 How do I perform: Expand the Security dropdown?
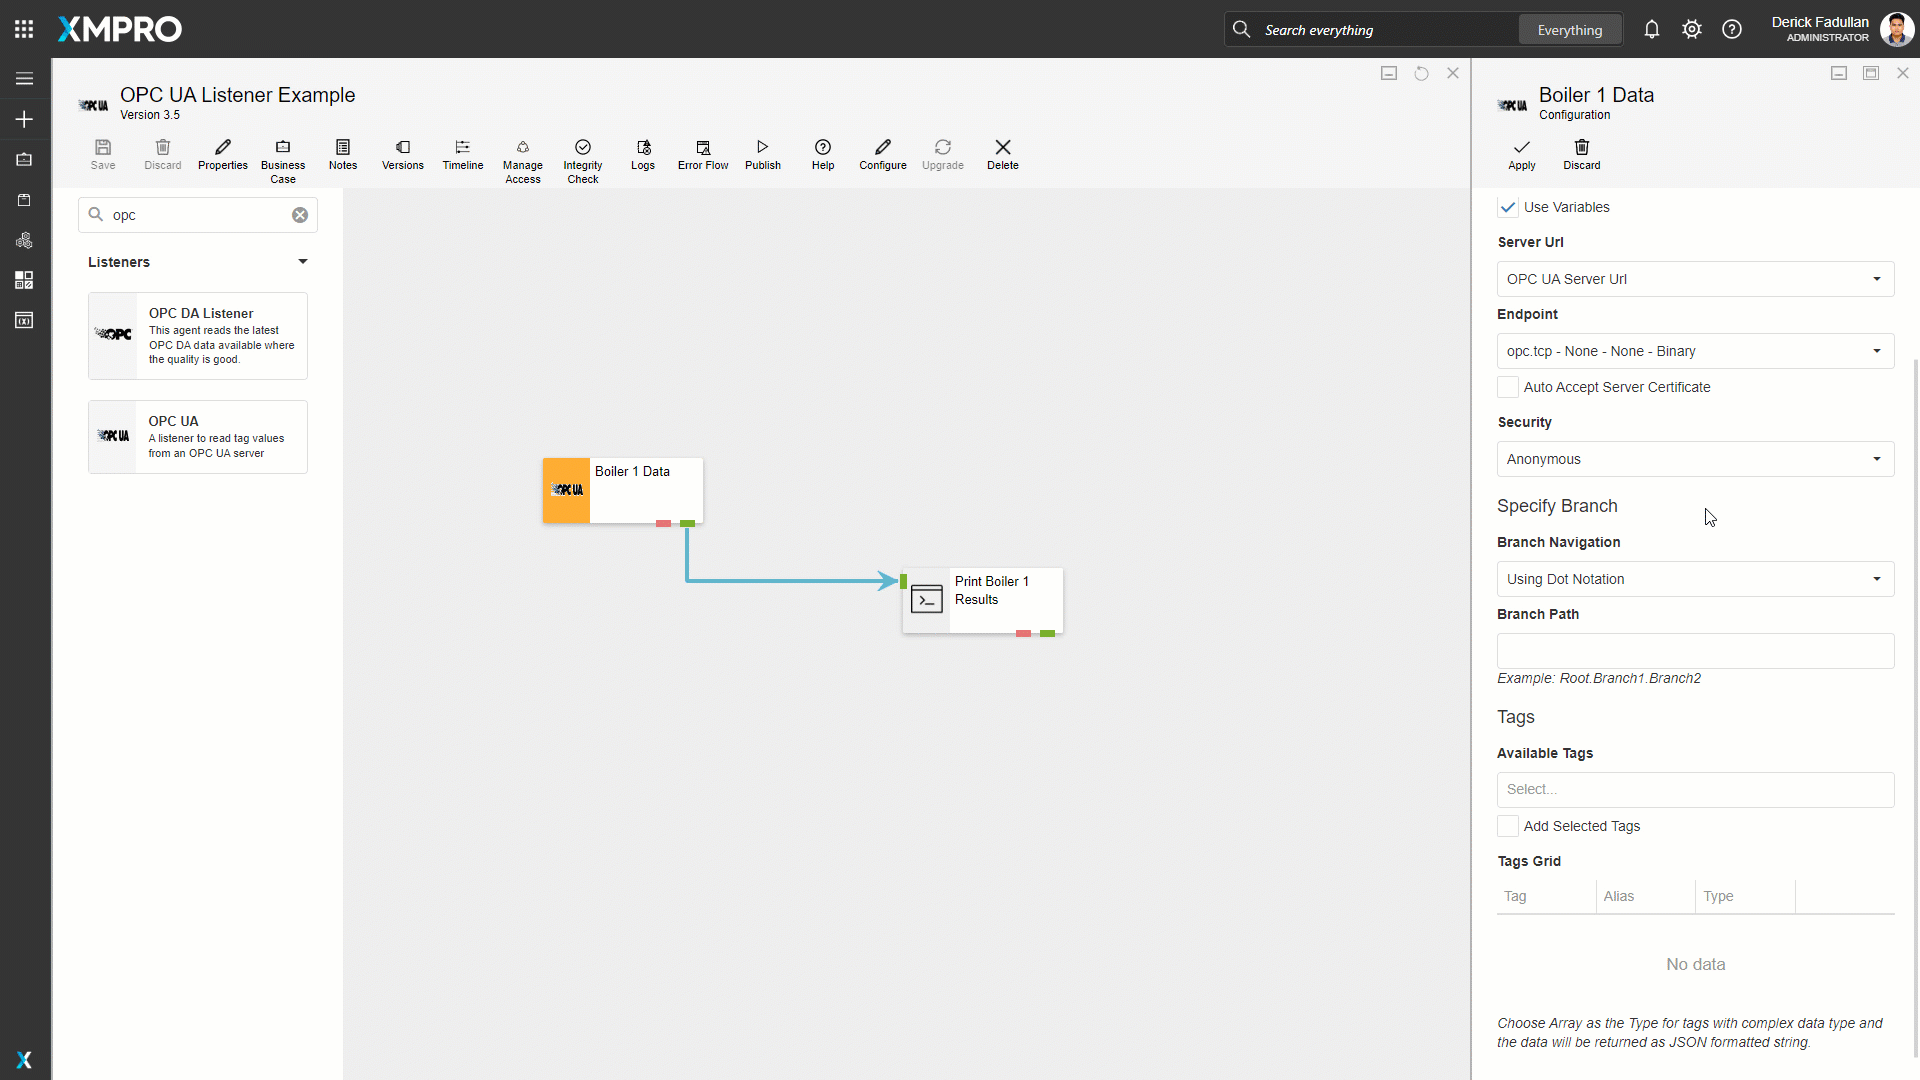1695,459
